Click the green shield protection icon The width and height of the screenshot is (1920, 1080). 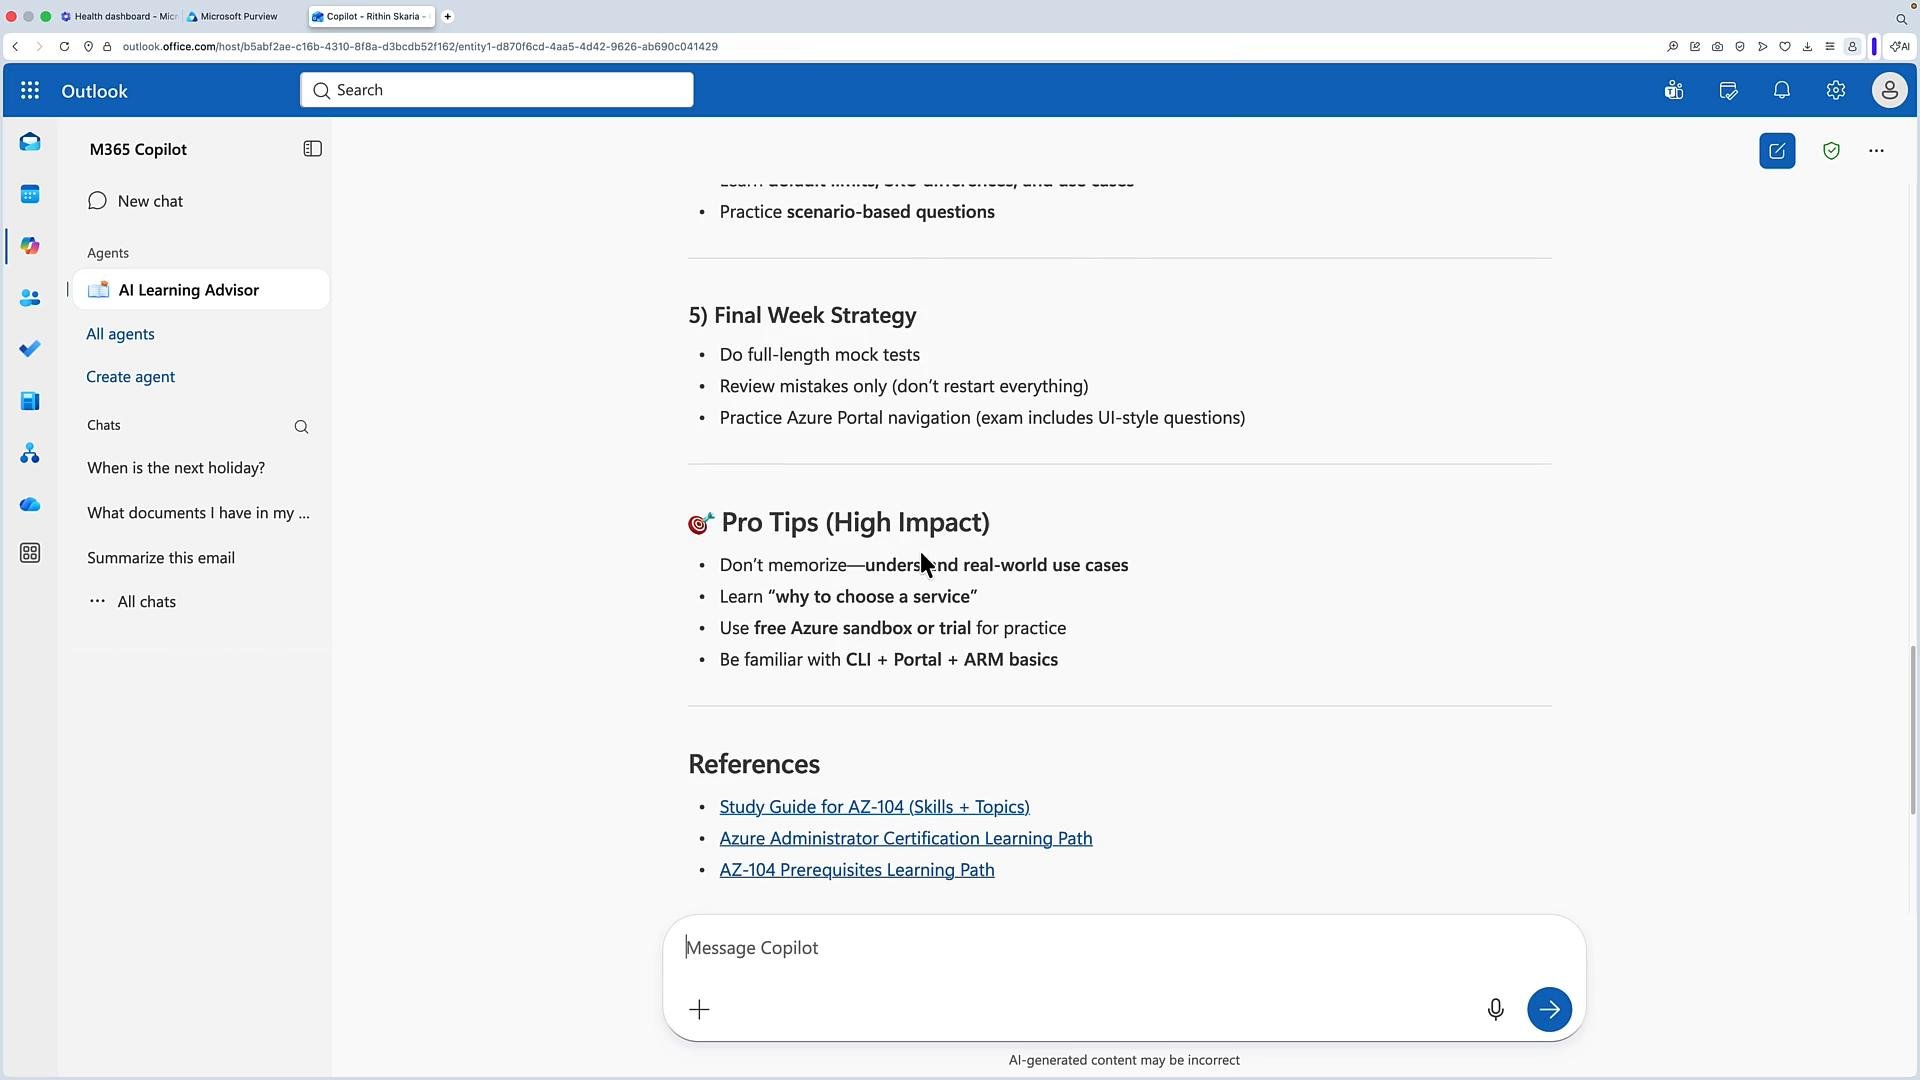tap(1831, 151)
